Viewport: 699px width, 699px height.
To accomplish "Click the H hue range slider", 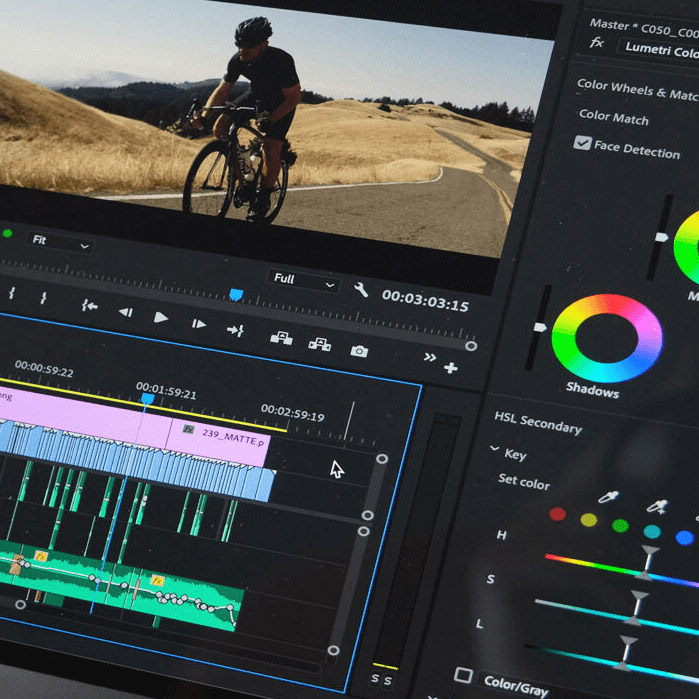I will [x=622, y=568].
